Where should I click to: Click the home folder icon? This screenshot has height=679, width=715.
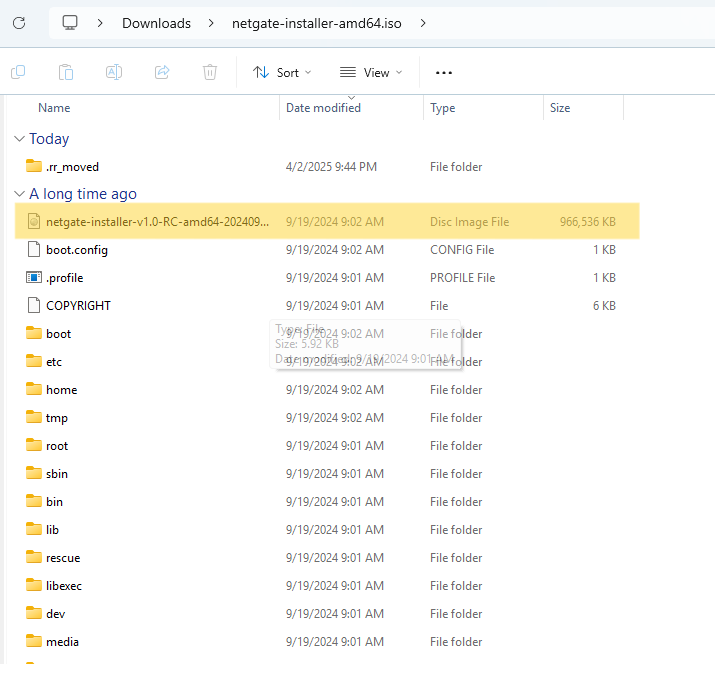coord(34,389)
